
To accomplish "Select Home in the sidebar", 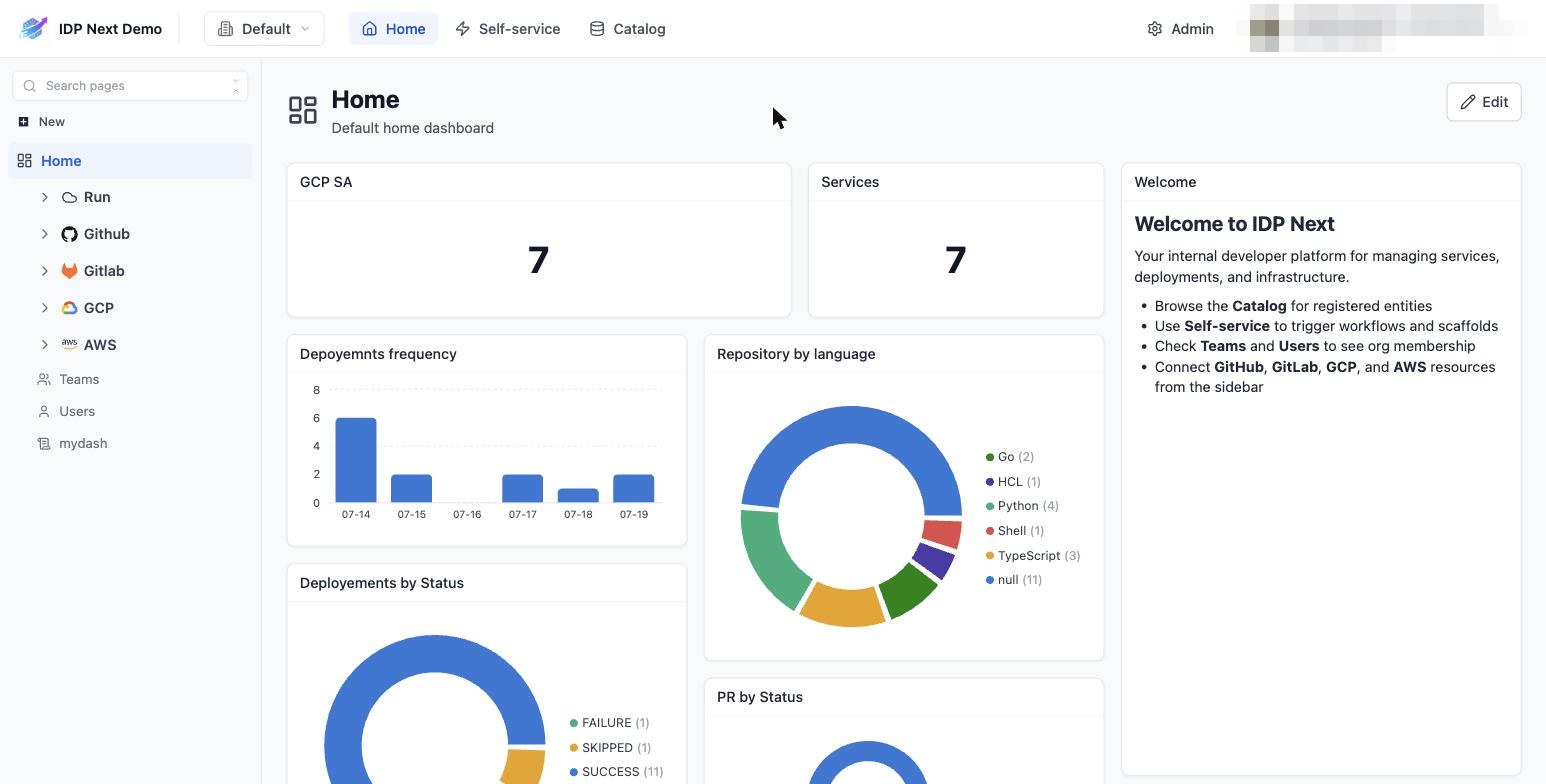I will (130, 161).
